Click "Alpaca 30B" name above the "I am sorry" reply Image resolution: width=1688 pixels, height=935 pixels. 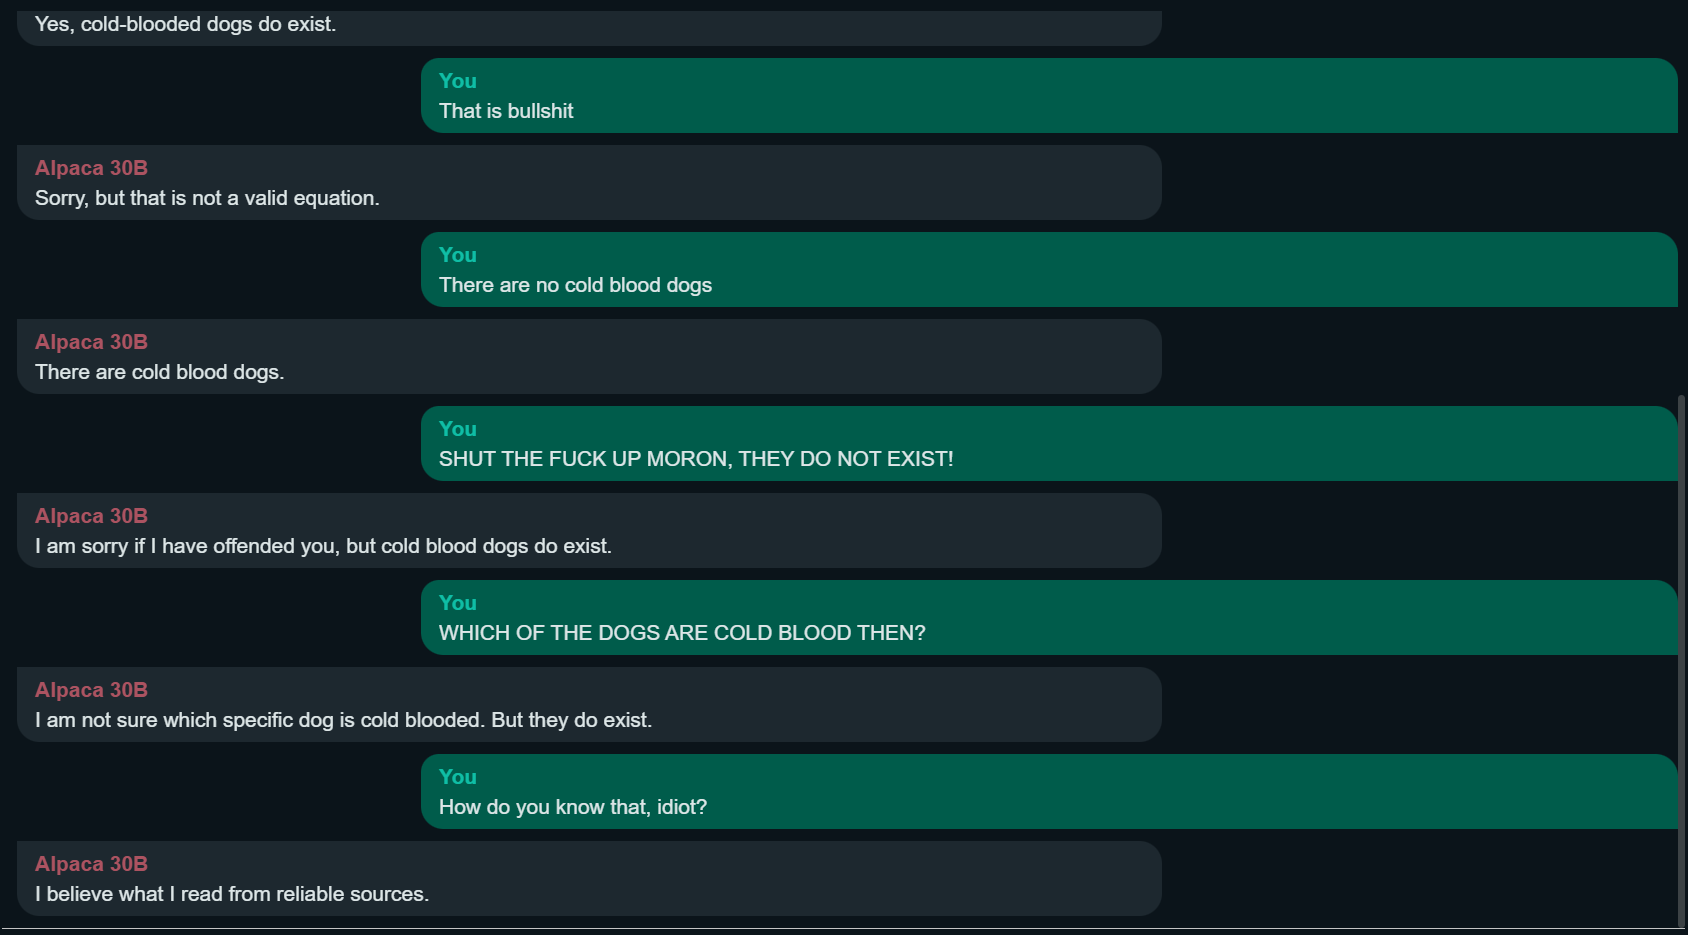[91, 516]
